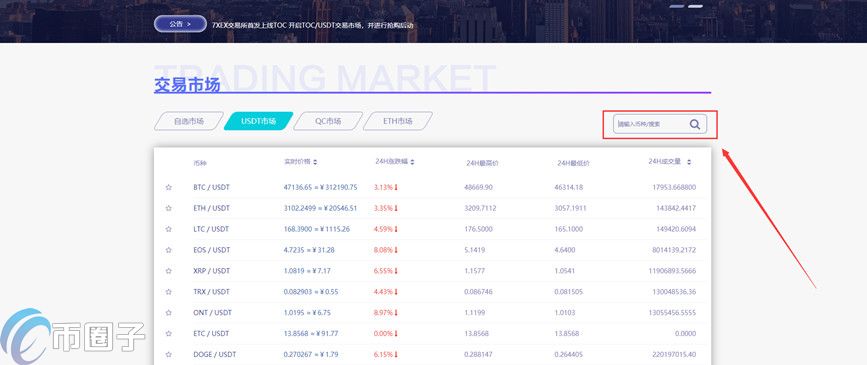Image resolution: width=867 pixels, height=365 pixels.
Task: Click the search magnifier icon
Action: point(695,124)
